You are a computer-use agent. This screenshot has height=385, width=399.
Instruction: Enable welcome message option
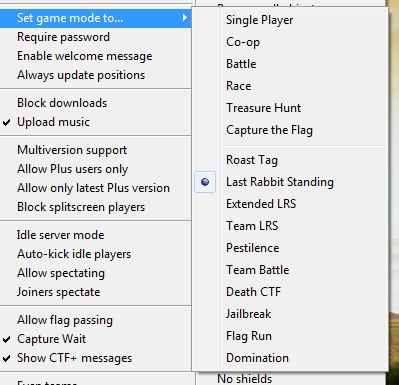point(95,56)
